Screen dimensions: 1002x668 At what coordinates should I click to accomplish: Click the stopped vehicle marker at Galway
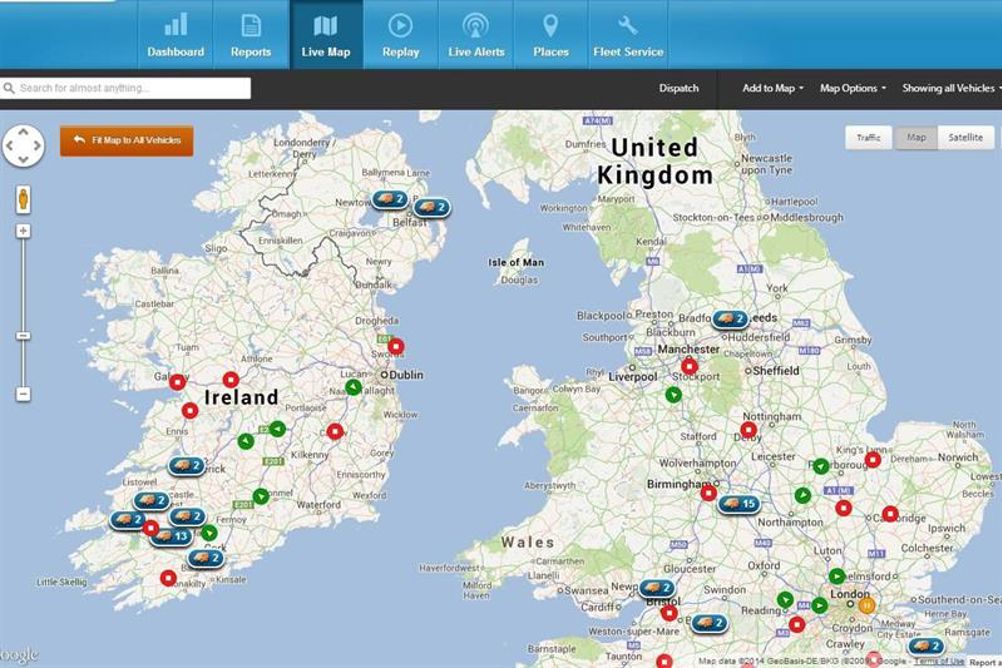point(178,382)
